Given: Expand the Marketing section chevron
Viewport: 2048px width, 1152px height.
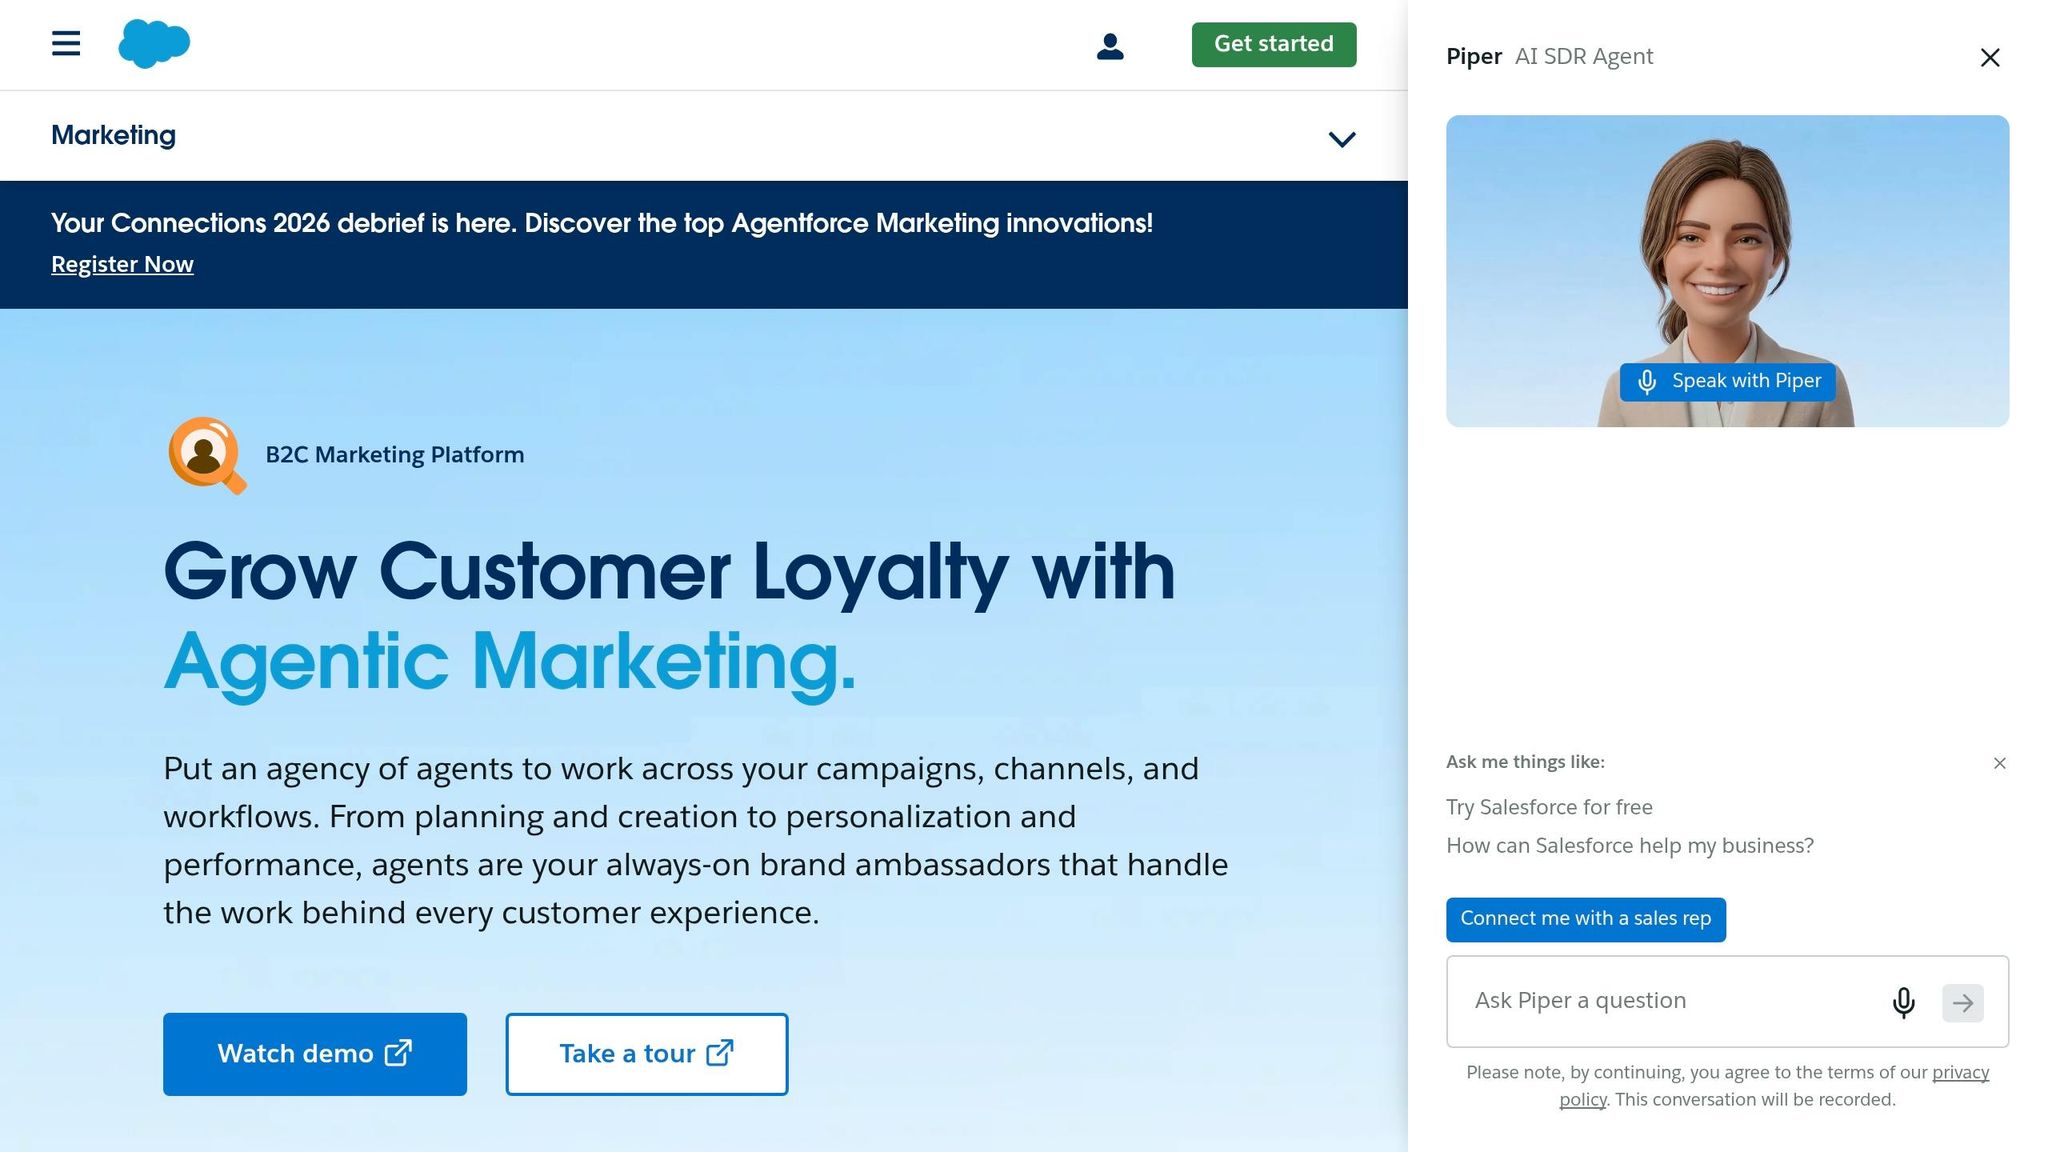Looking at the screenshot, I should 1342,139.
